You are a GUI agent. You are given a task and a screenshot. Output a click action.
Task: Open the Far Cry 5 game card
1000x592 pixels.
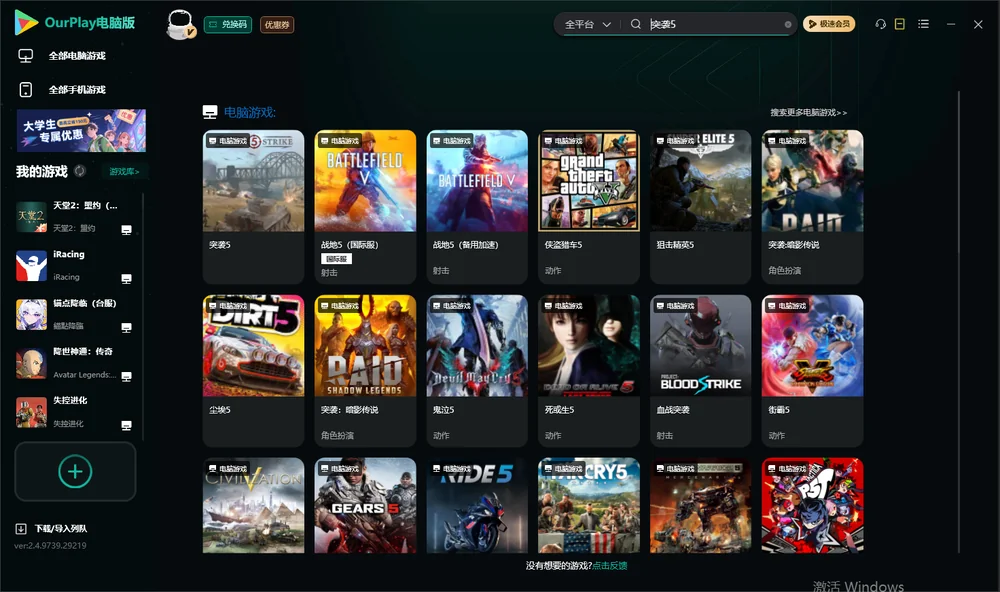click(589, 505)
